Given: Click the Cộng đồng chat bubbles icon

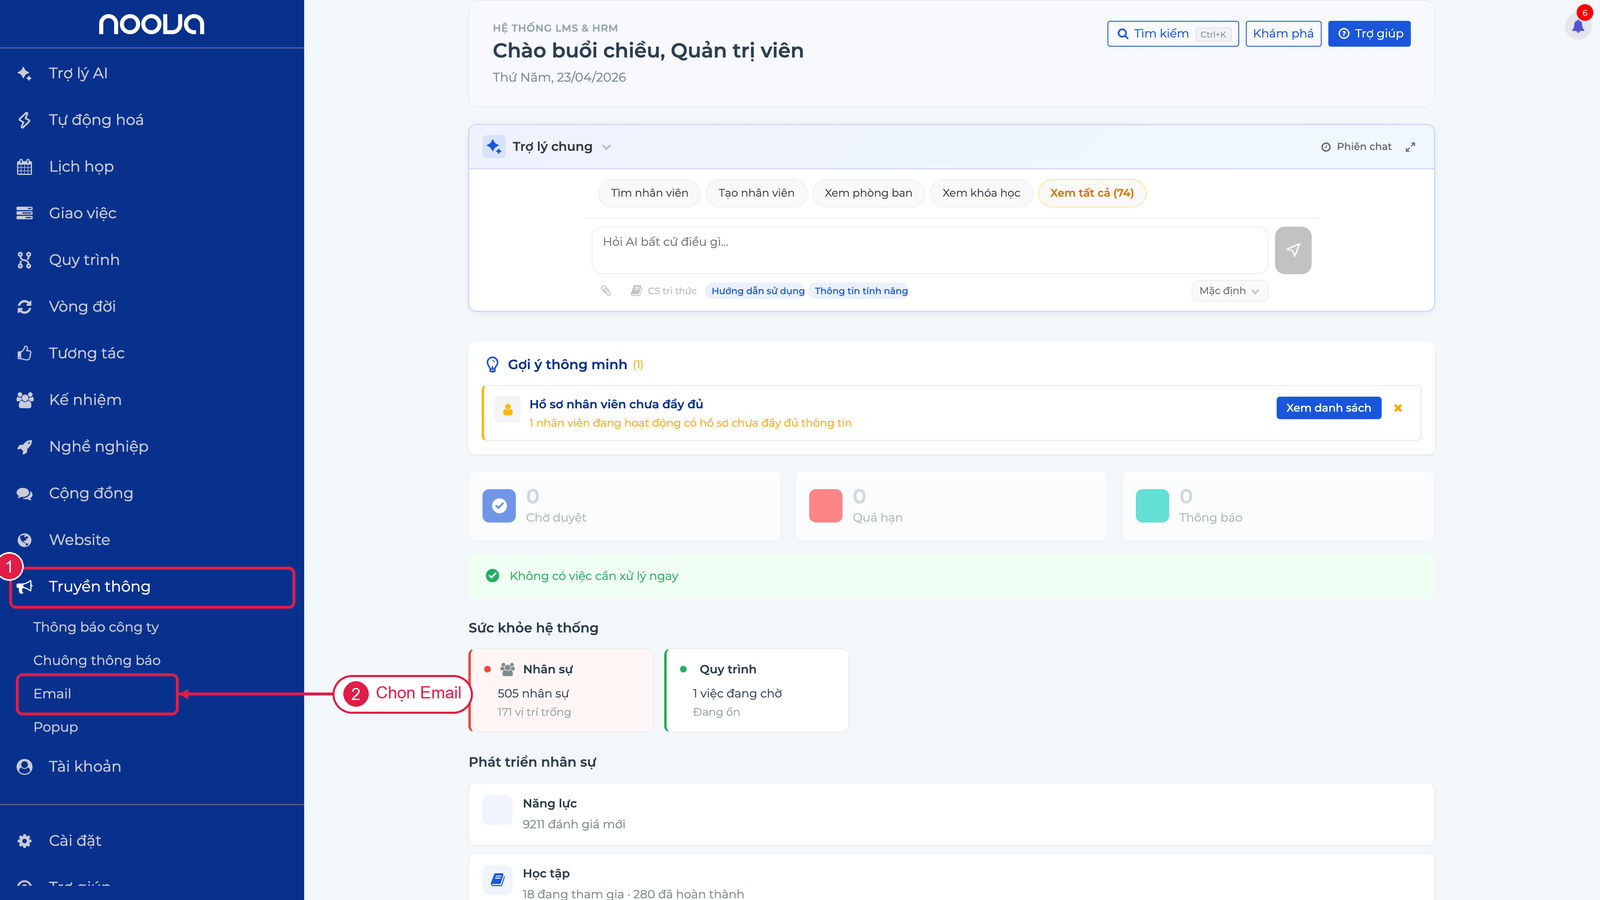Looking at the screenshot, I should pos(25,493).
